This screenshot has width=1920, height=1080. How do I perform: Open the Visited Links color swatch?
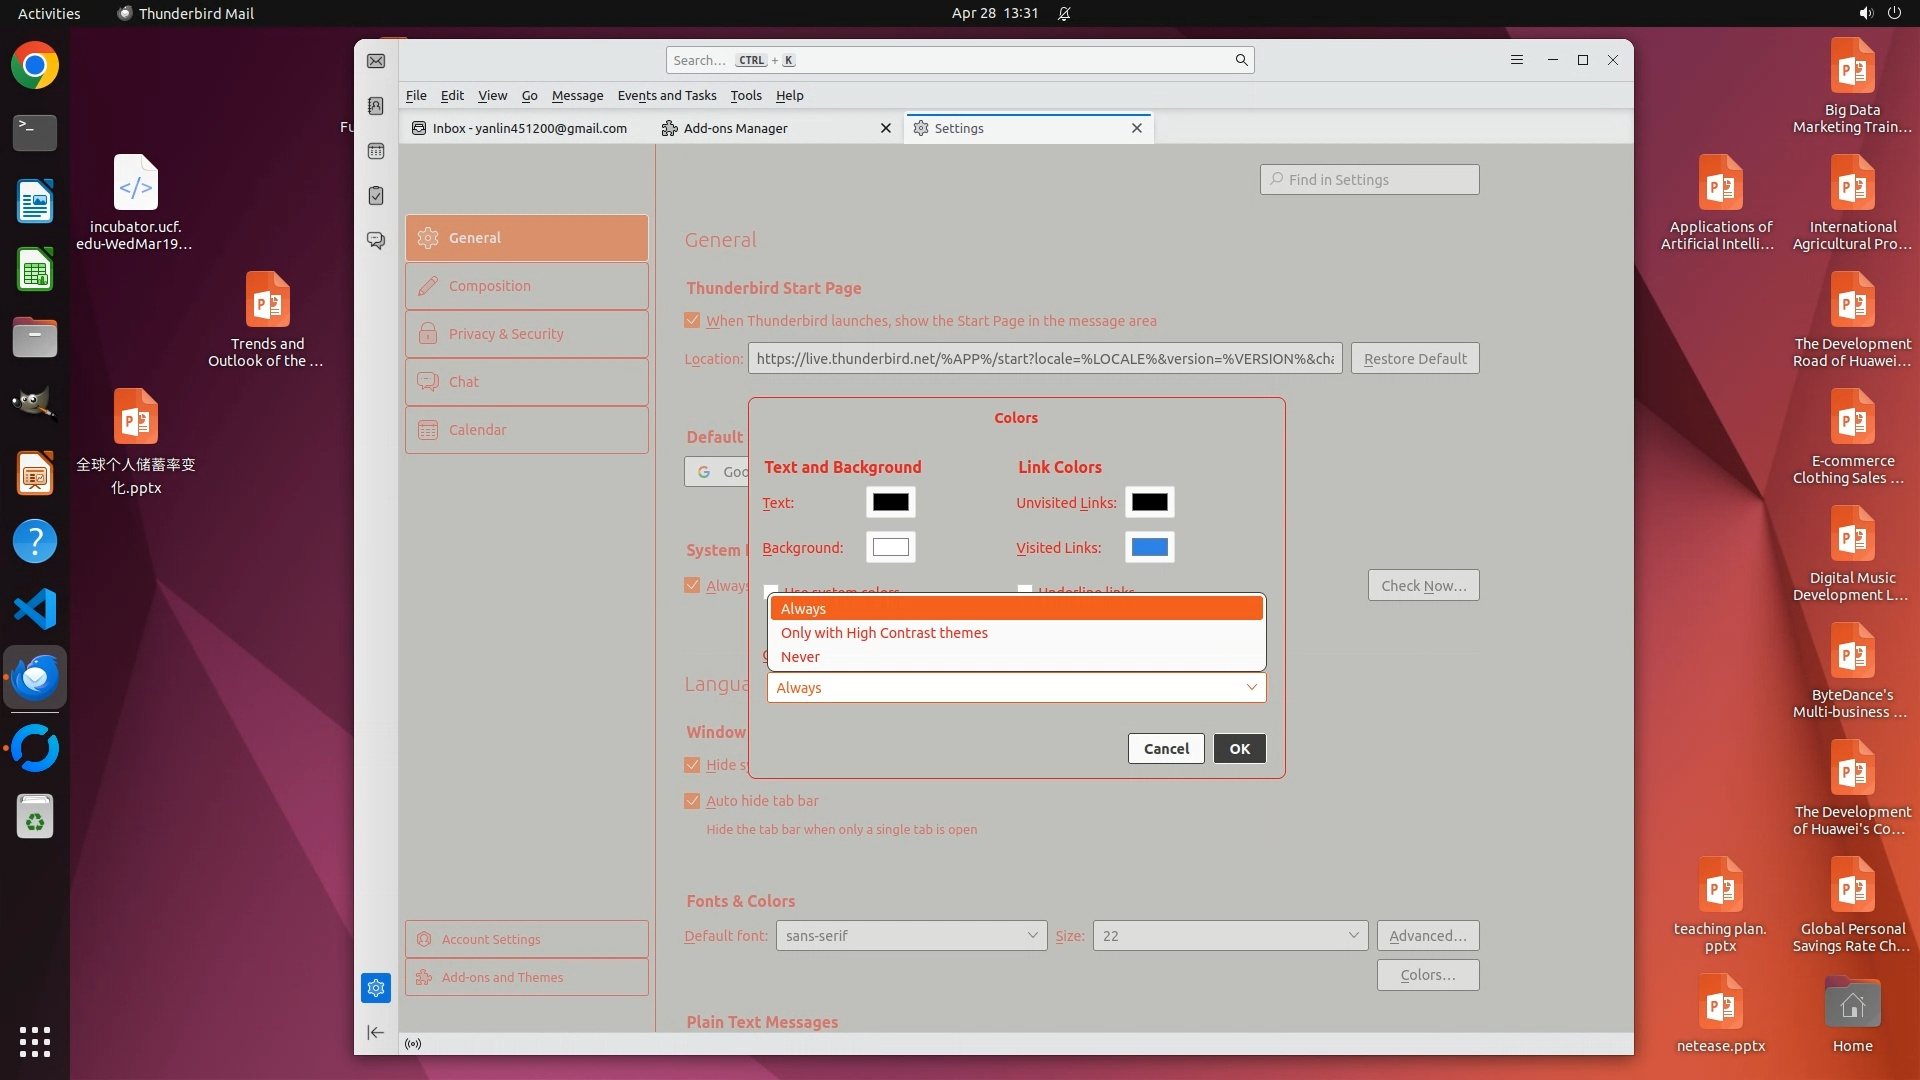(x=1149, y=547)
